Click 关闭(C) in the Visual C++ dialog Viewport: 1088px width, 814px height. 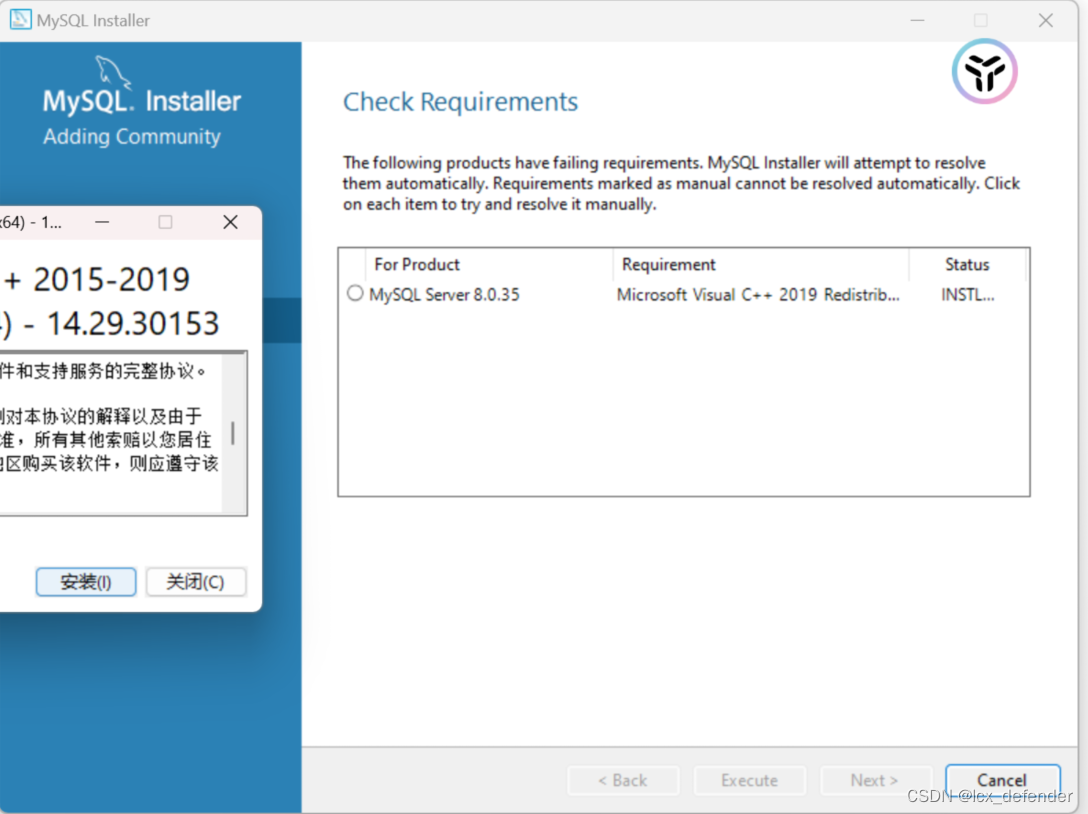click(x=196, y=582)
